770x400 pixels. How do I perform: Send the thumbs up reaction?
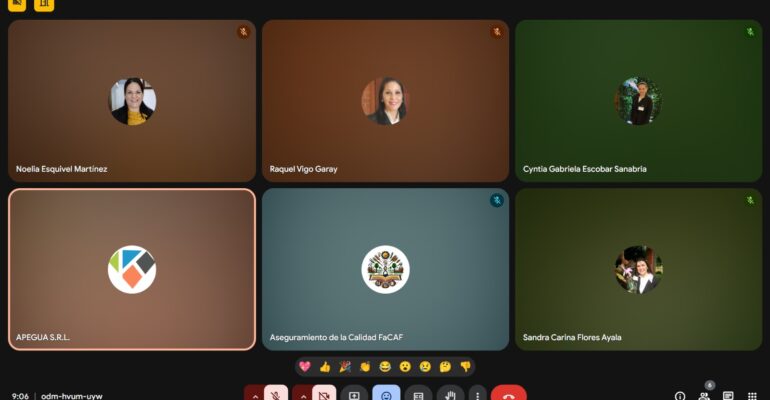click(x=325, y=367)
